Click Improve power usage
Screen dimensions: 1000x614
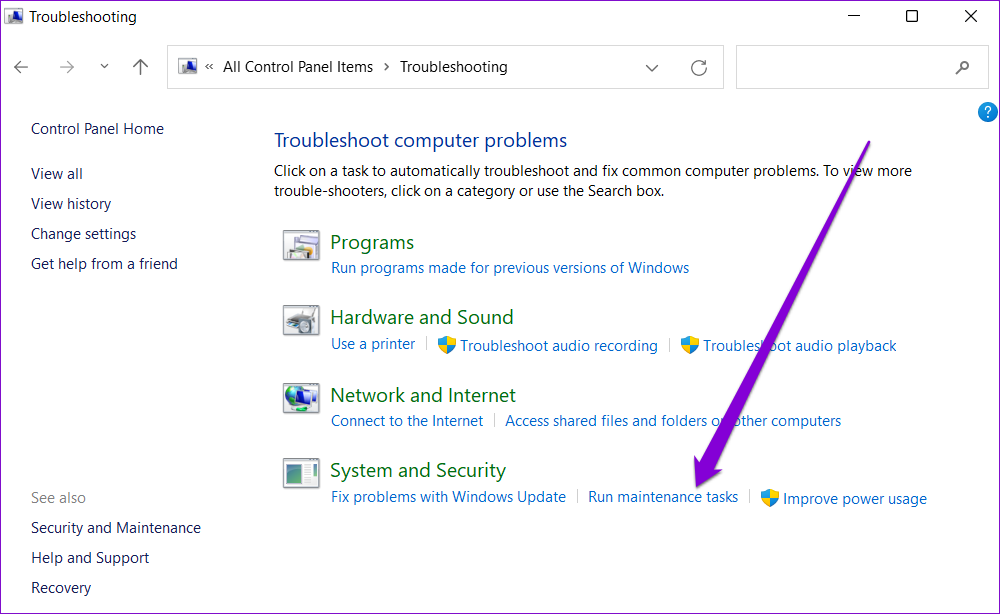click(x=855, y=499)
